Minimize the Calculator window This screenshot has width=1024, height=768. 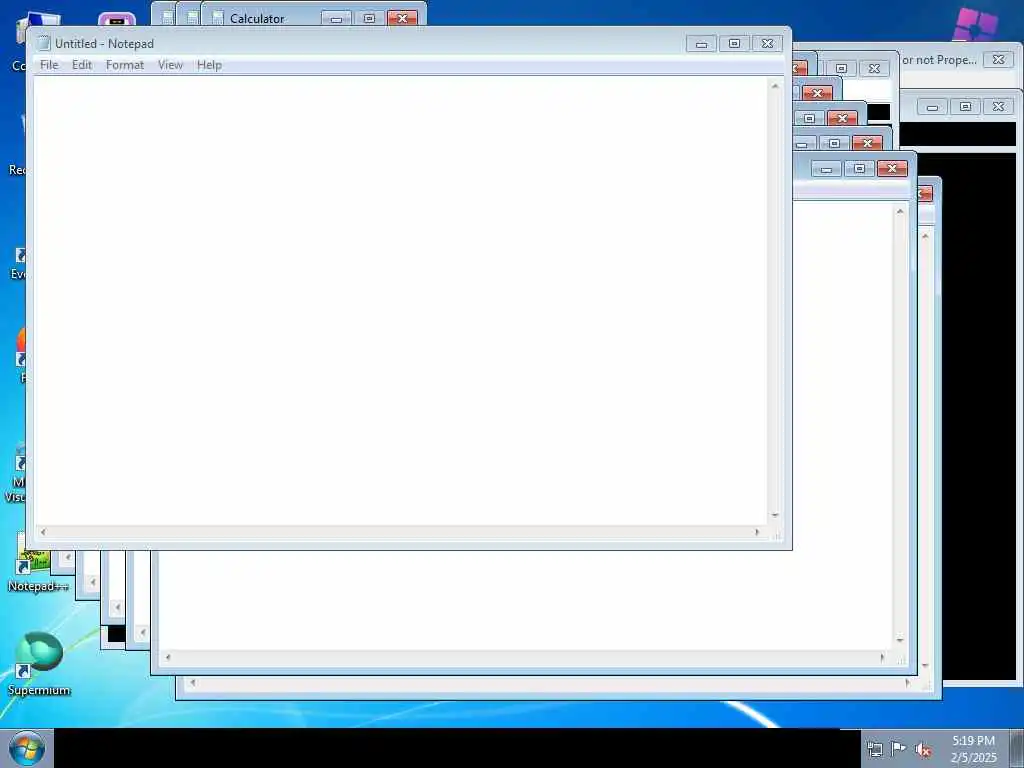(336, 19)
